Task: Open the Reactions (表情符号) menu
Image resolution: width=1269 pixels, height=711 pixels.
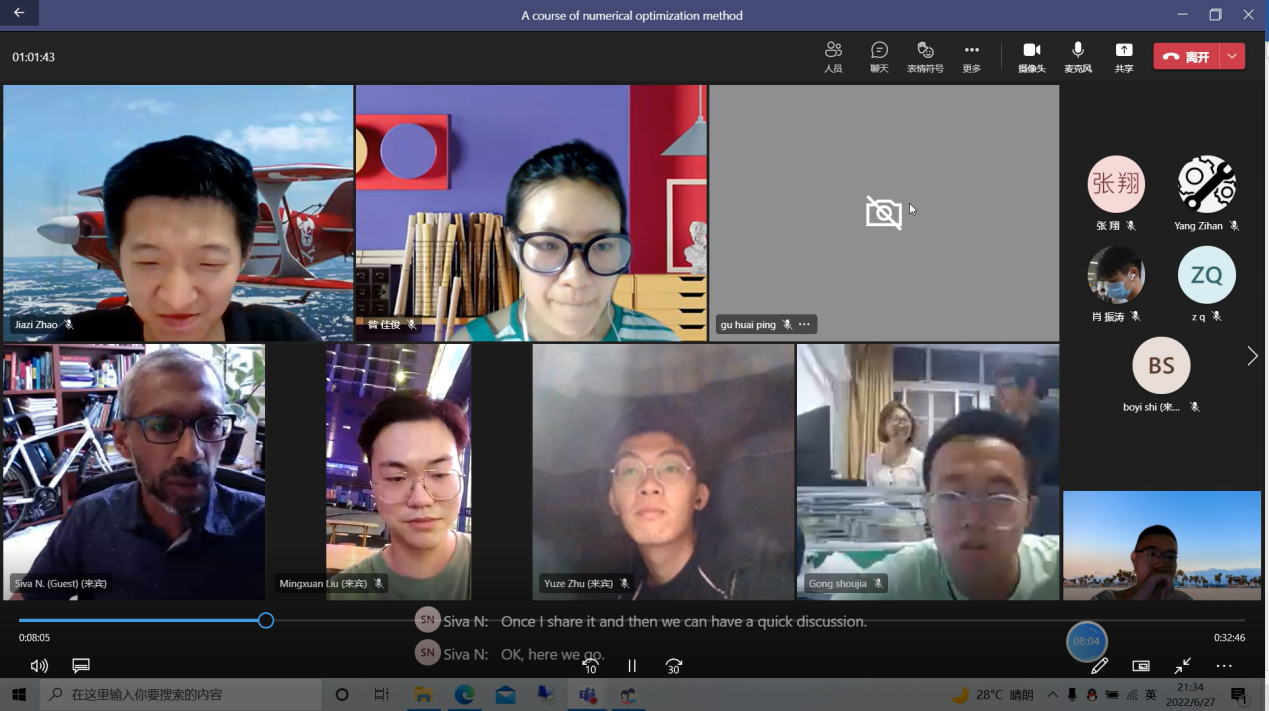Action: click(x=925, y=57)
